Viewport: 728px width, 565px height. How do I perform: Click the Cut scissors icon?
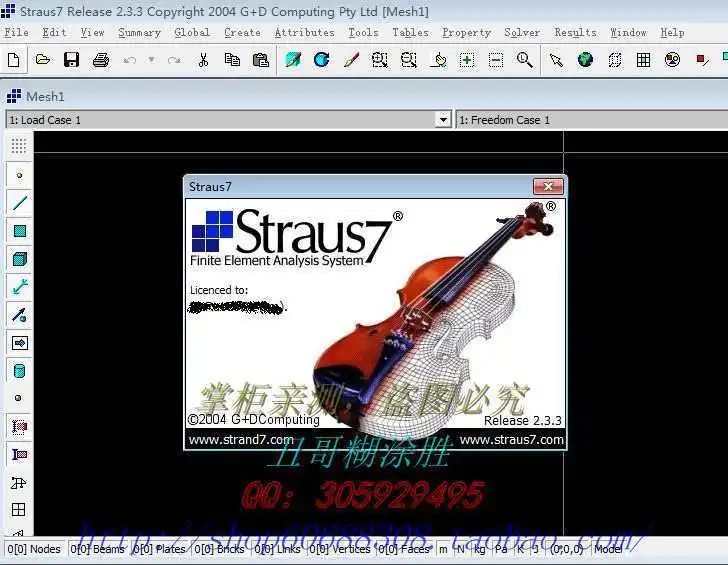[203, 60]
